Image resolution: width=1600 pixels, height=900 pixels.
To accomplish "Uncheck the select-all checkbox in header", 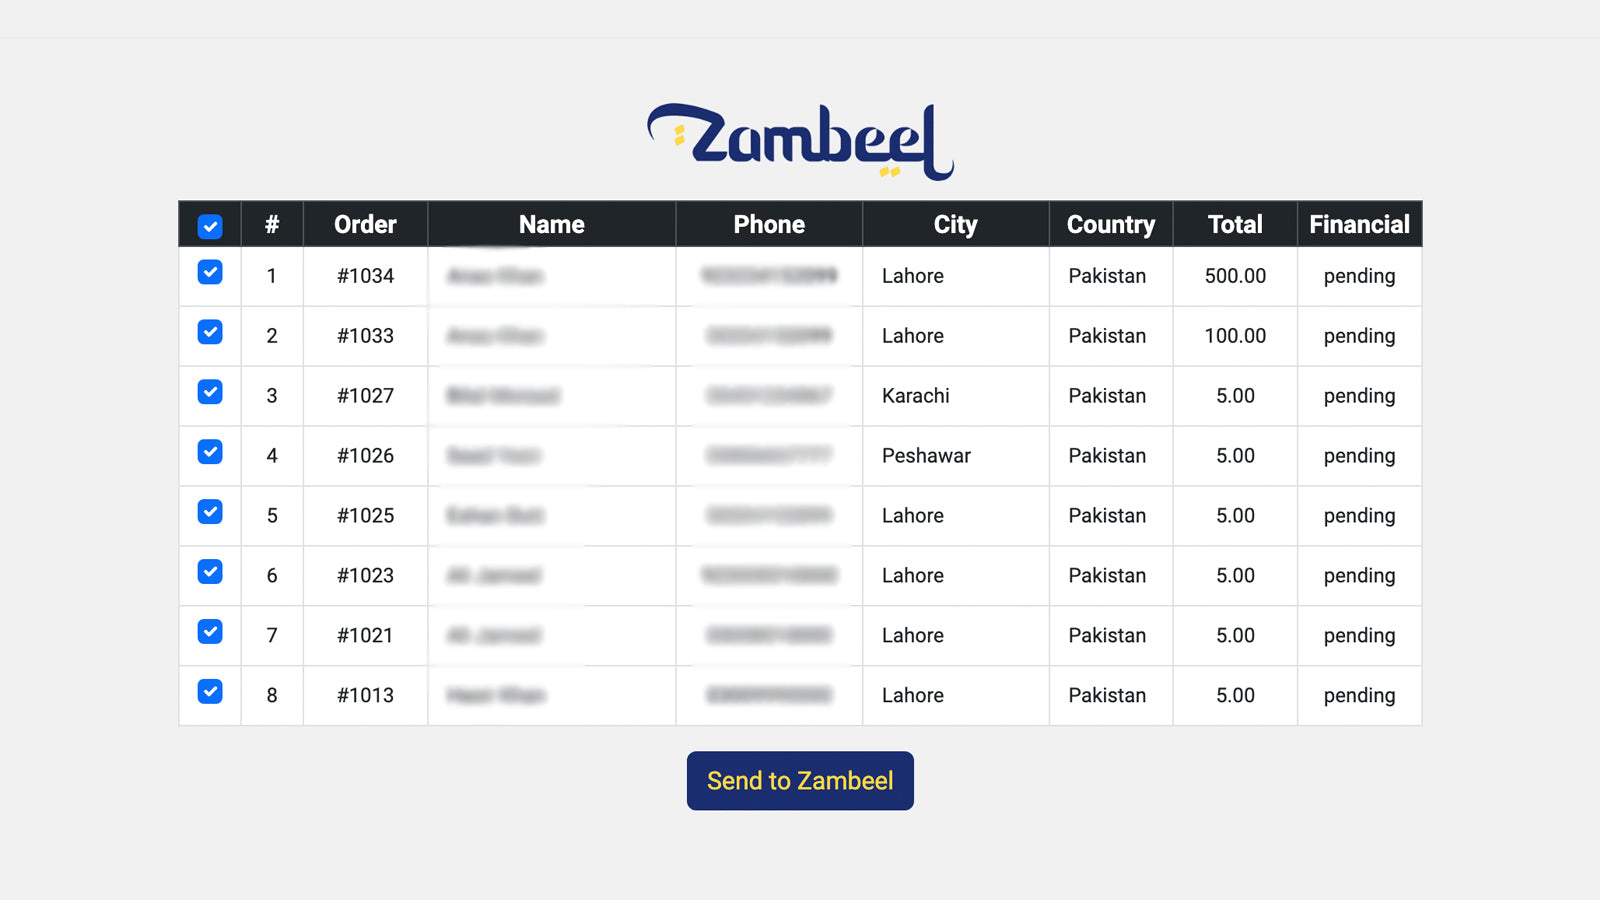I will click(x=209, y=228).
